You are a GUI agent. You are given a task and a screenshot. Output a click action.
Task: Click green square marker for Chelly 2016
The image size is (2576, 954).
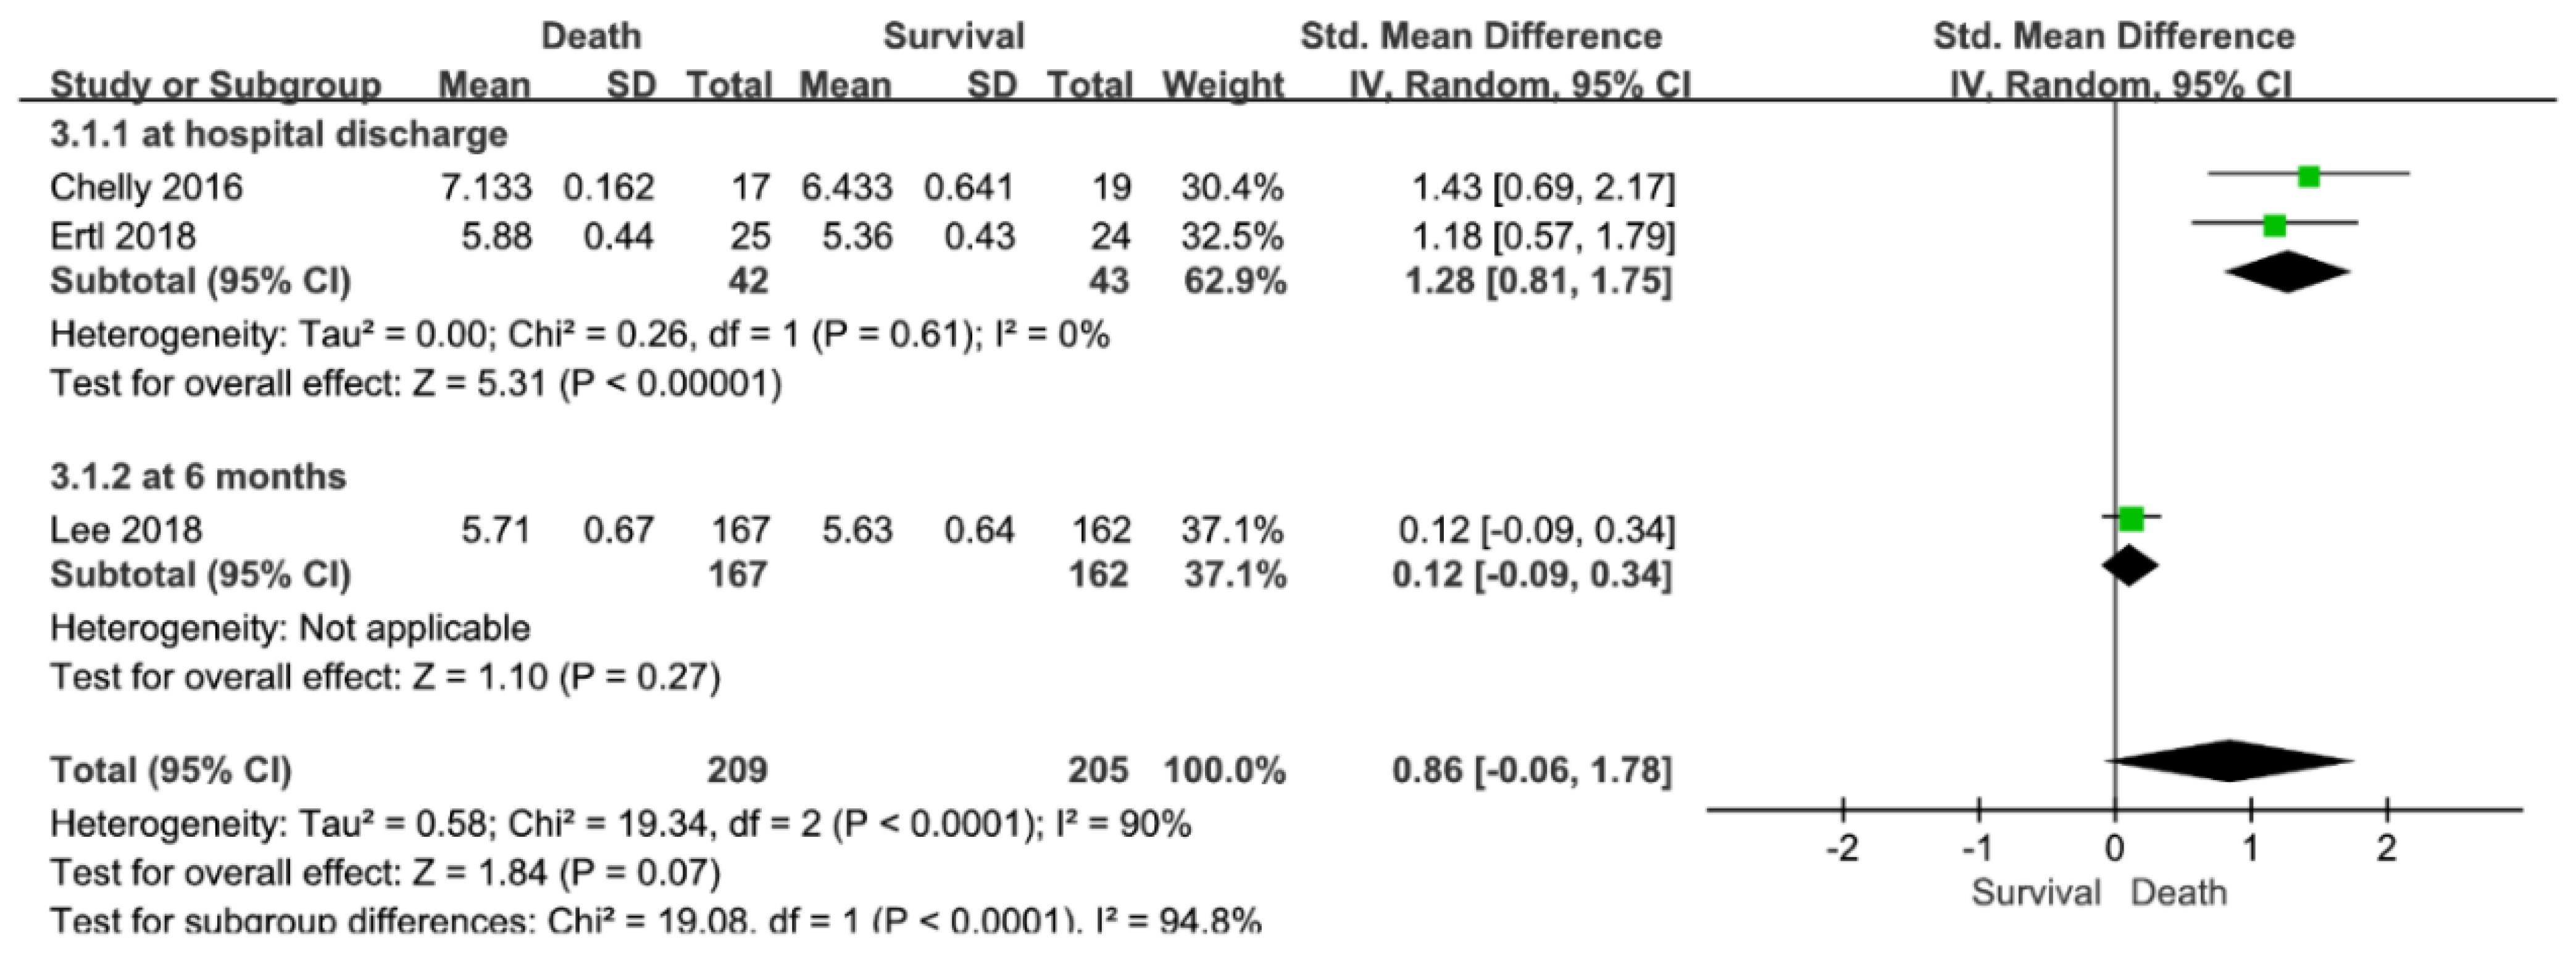pos(2309,177)
